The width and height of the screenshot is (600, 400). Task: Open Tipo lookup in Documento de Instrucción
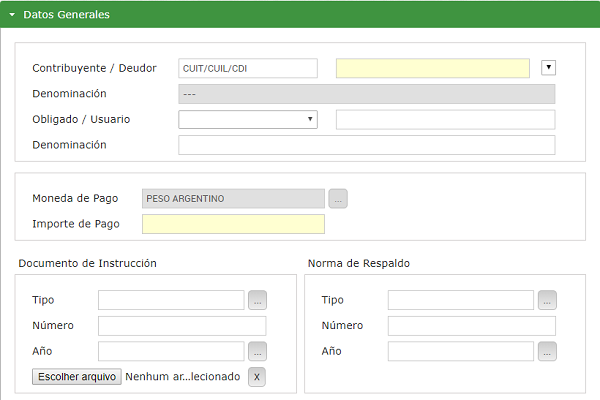point(258,300)
